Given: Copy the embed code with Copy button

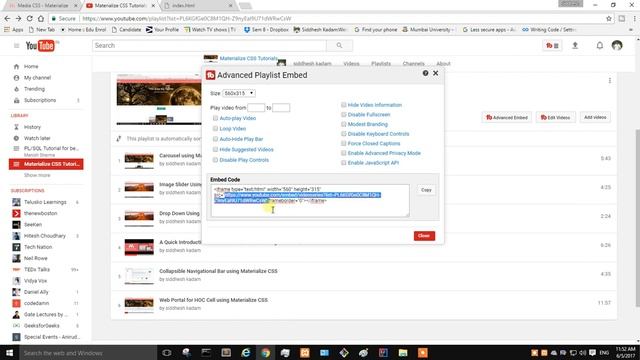Looking at the screenshot, I should click(x=426, y=190).
